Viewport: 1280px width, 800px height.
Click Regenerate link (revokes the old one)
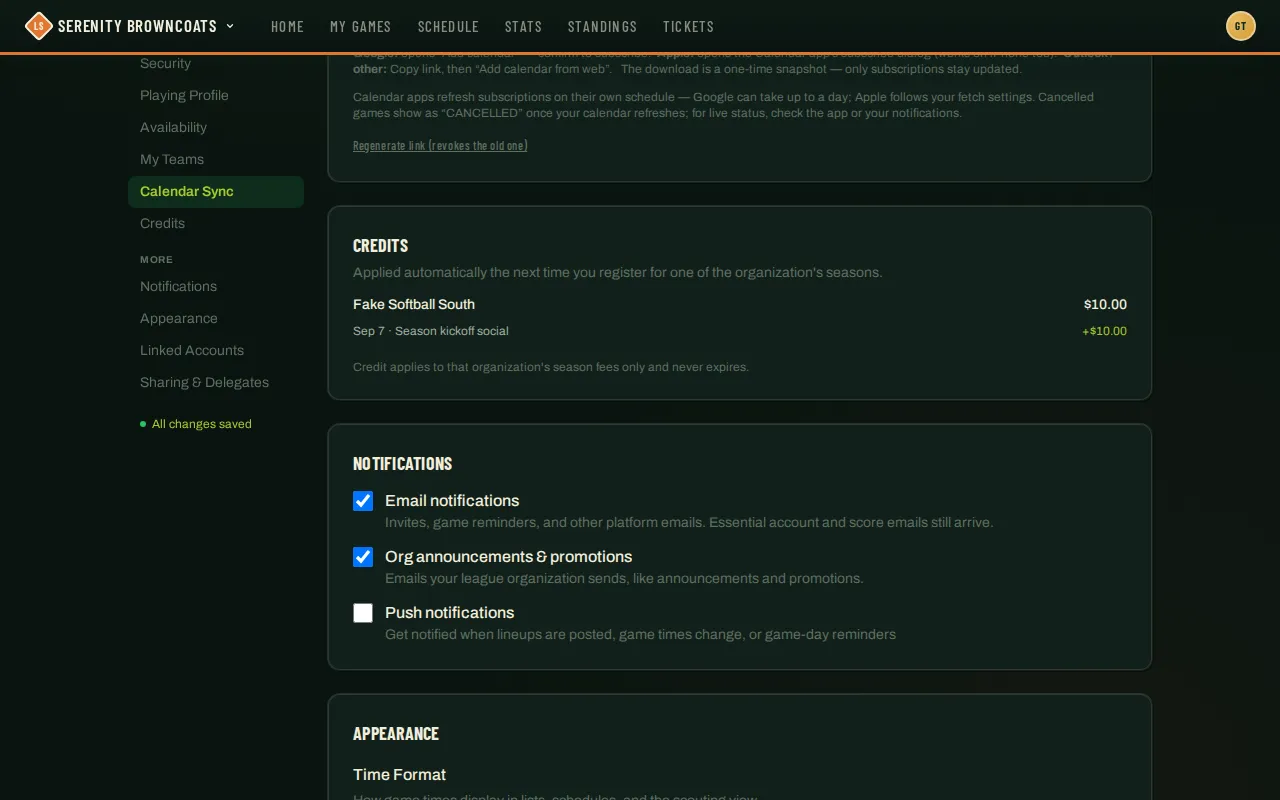(440, 146)
